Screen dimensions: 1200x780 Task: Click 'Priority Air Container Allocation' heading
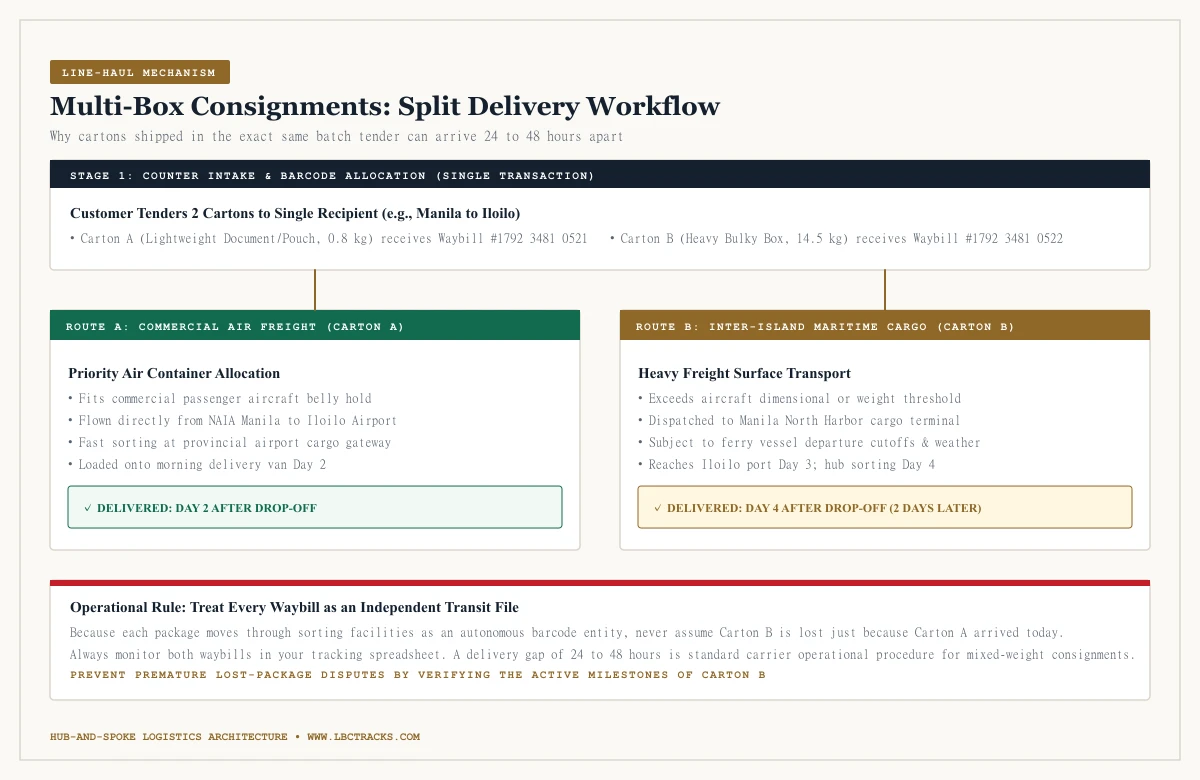[x=174, y=373]
